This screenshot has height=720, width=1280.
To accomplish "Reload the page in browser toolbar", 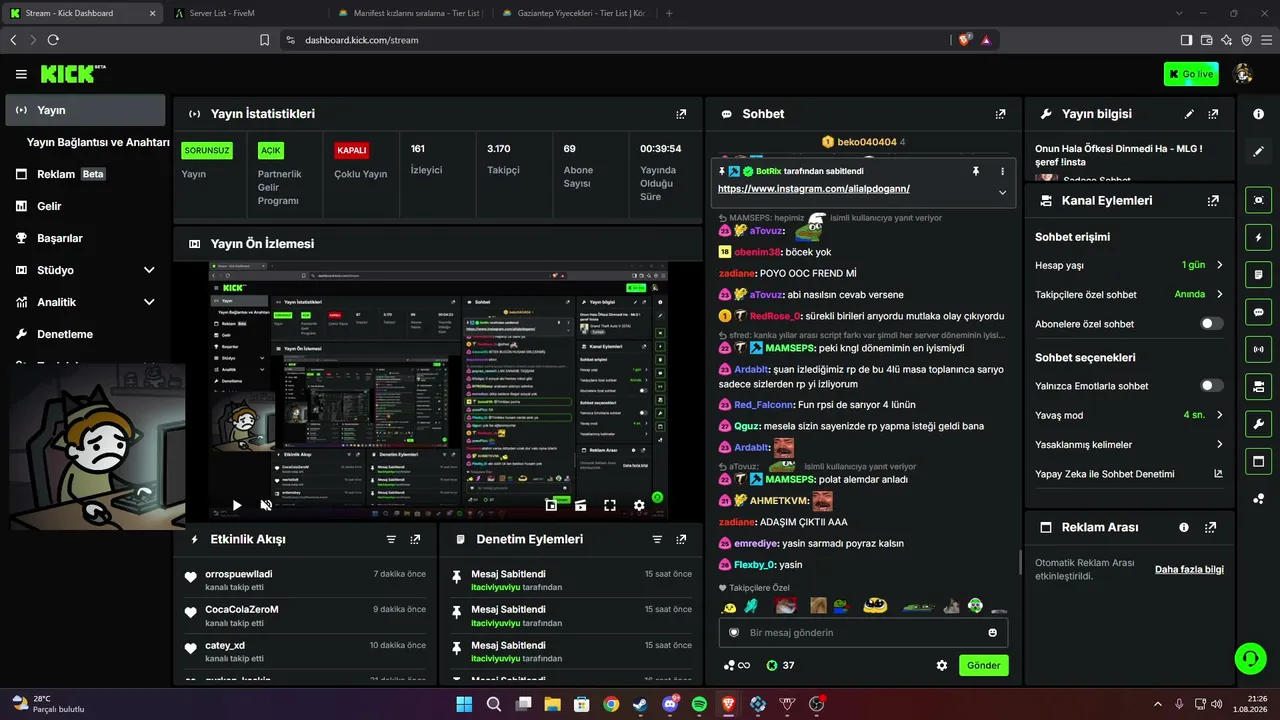I will pos(53,40).
